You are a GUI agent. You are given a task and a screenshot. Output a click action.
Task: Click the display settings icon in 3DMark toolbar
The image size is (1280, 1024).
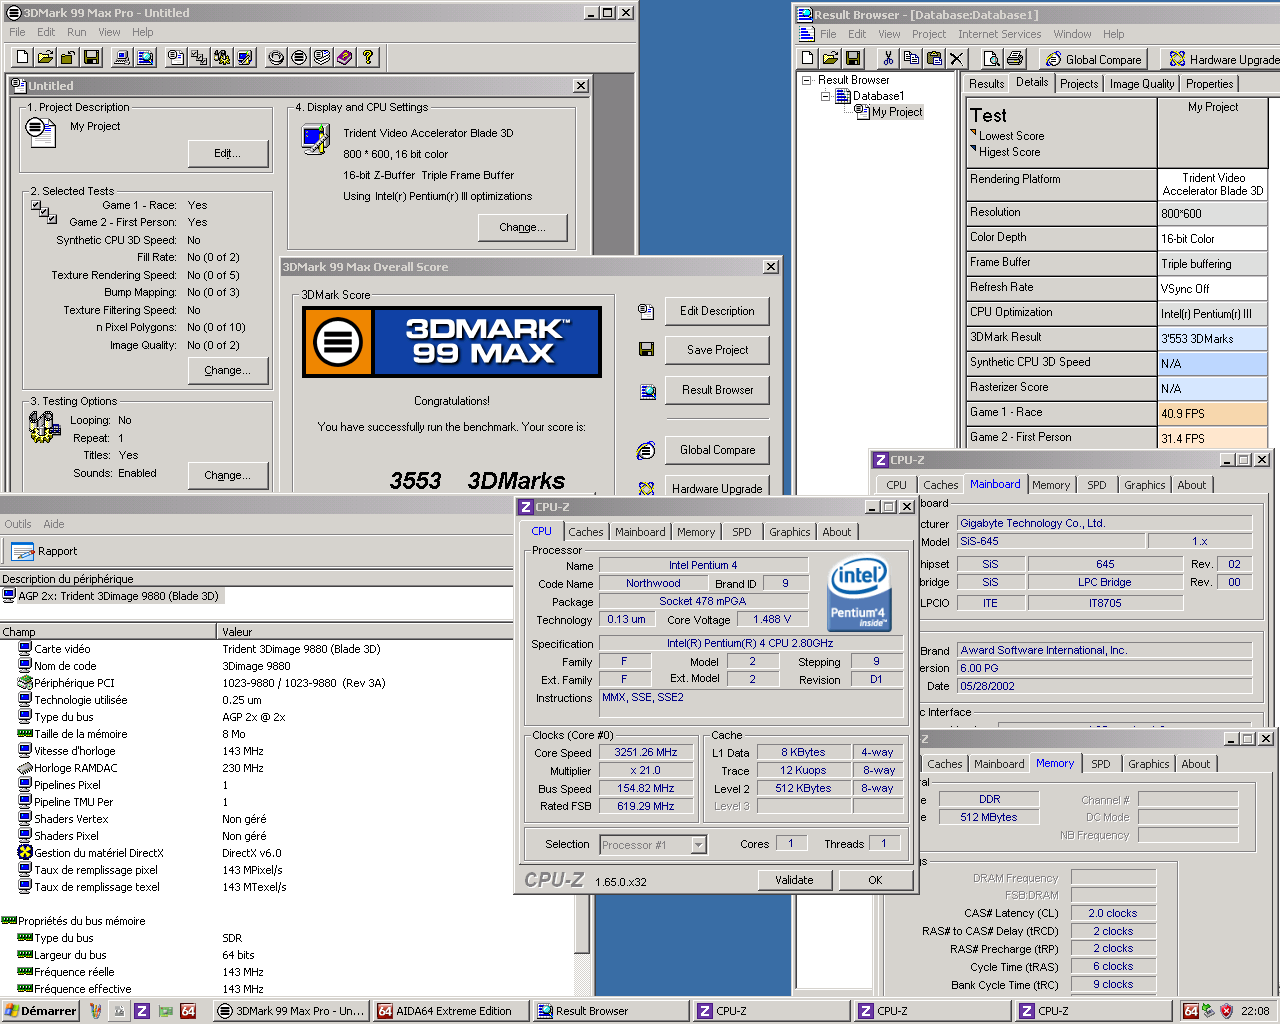click(x=245, y=58)
